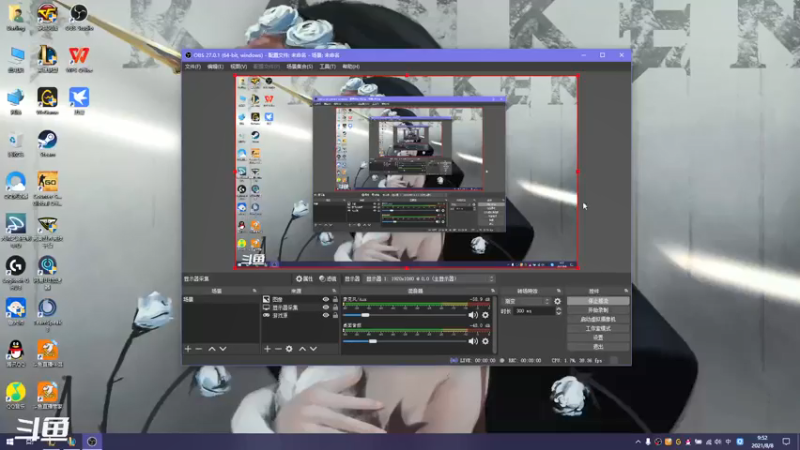The image size is (800, 450).
Task: Hide the third source with its eye icon
Action: (x=326, y=315)
